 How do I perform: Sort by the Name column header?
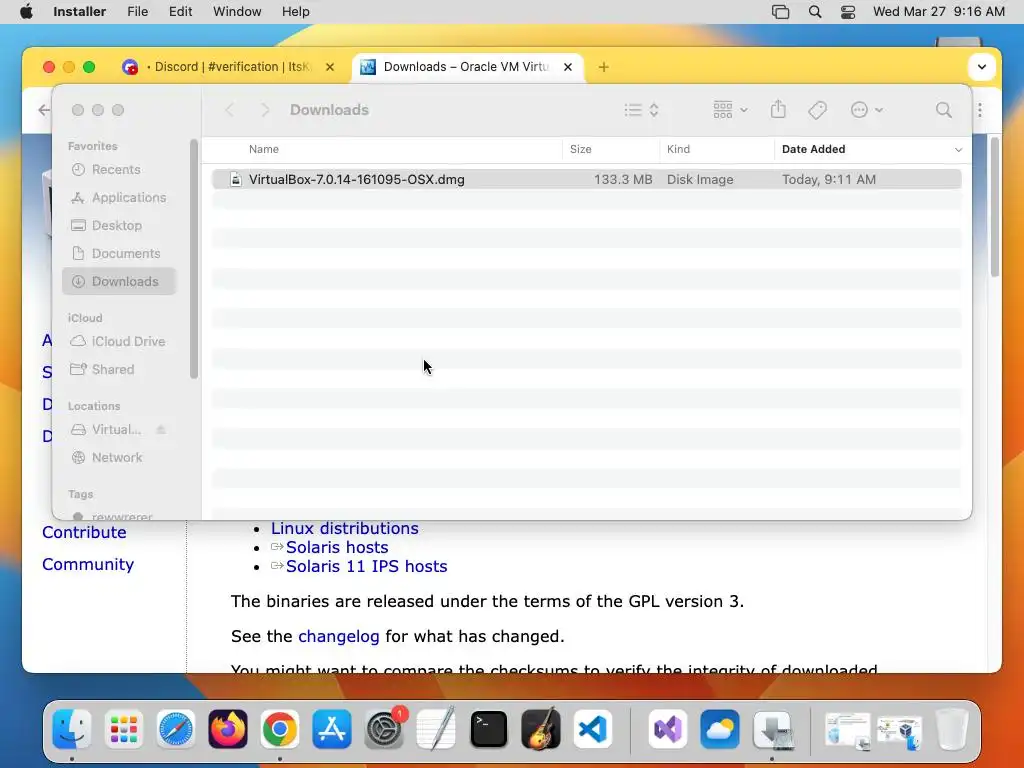pyautogui.click(x=264, y=149)
